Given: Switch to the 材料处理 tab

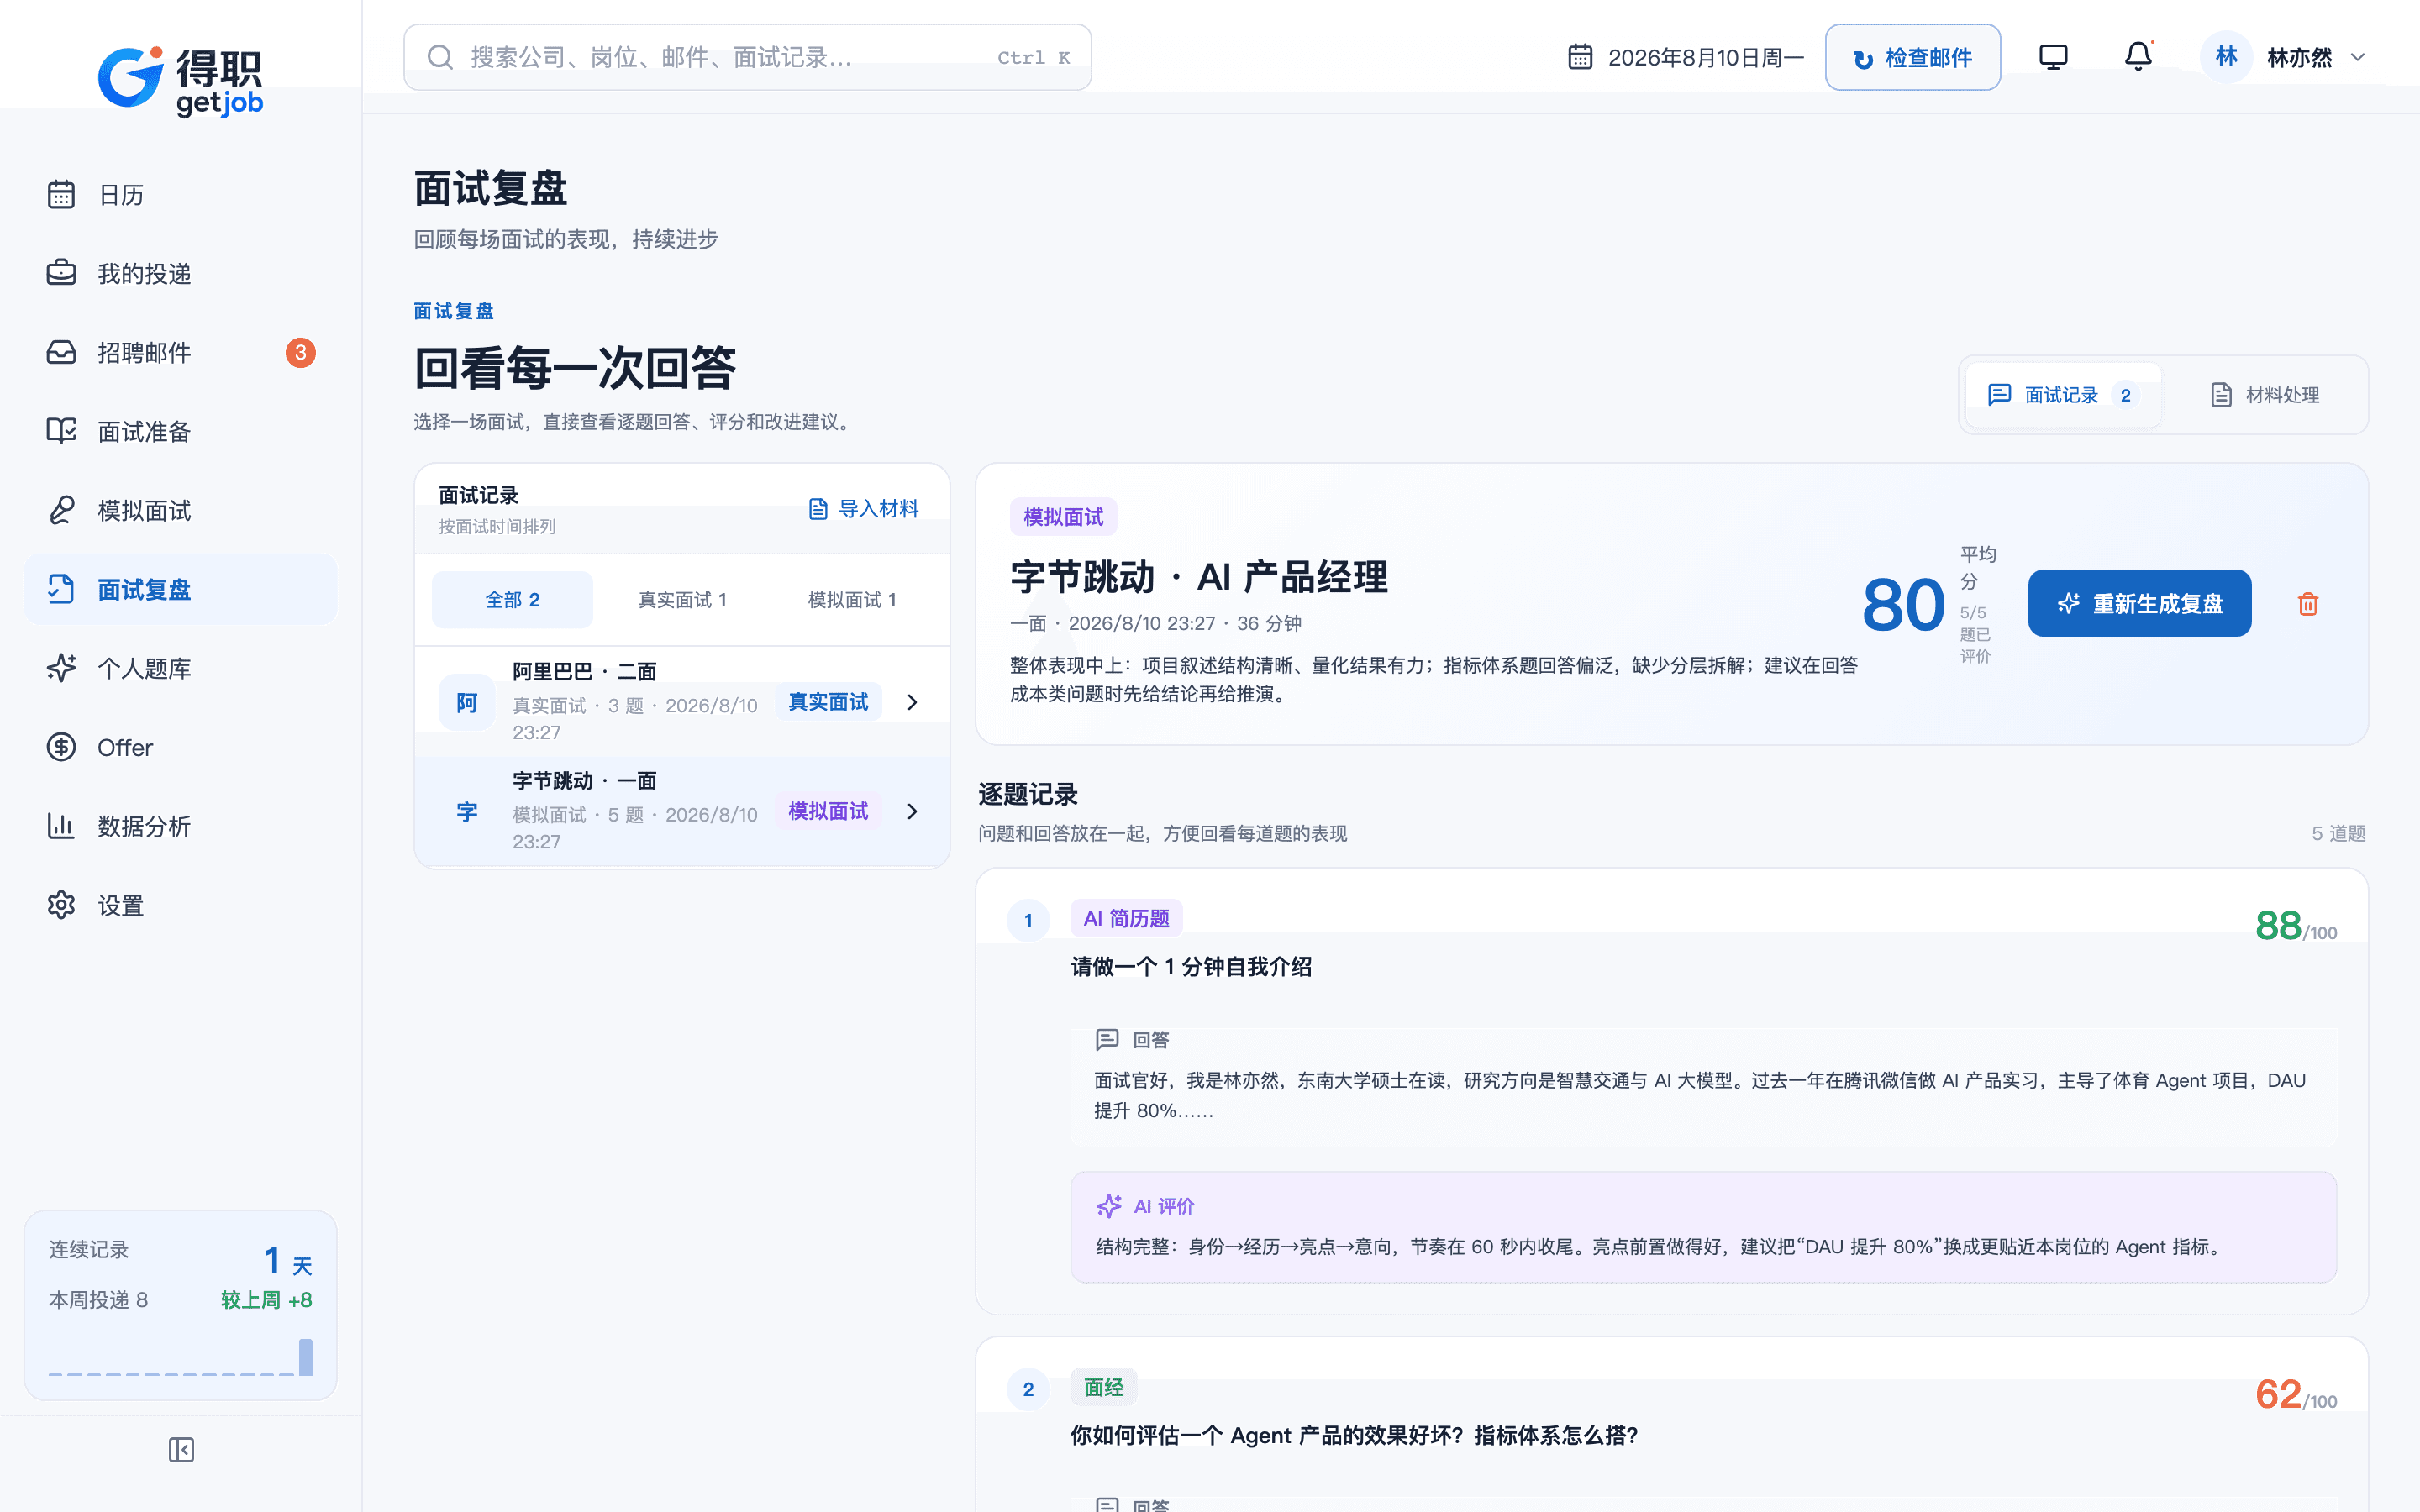Looking at the screenshot, I should click(2265, 395).
